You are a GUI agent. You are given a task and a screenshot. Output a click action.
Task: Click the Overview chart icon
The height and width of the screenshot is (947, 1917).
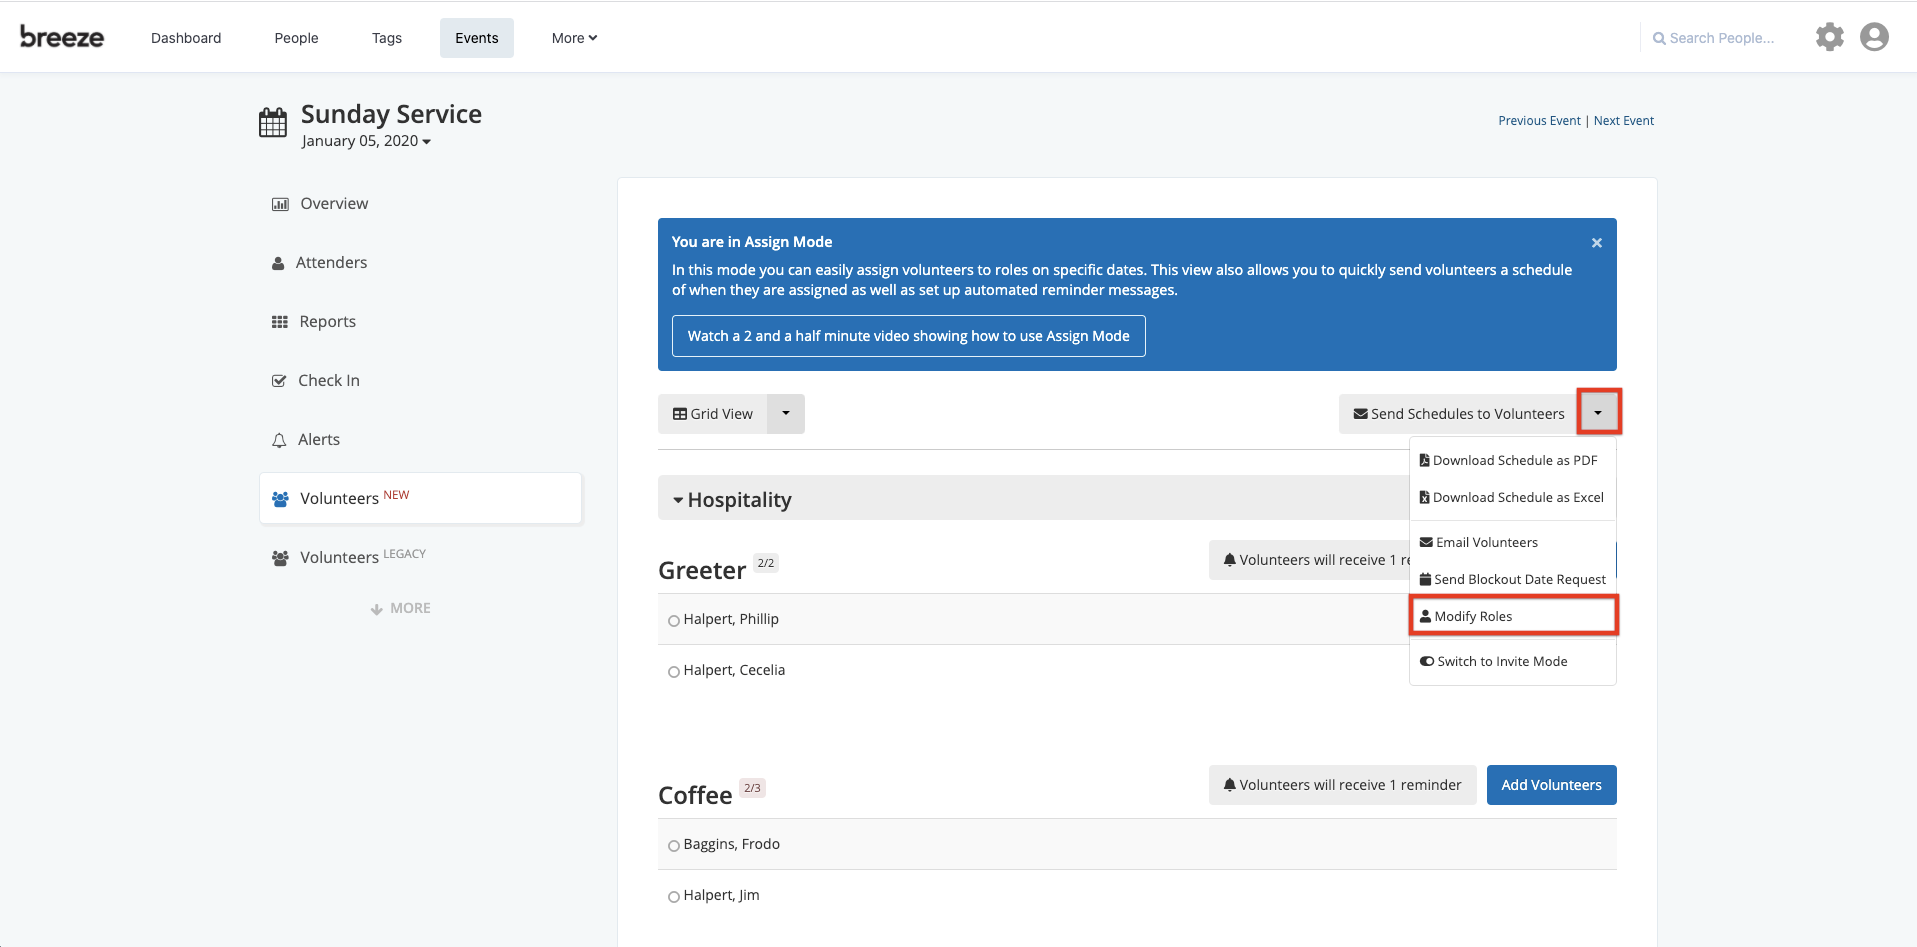[x=280, y=204]
